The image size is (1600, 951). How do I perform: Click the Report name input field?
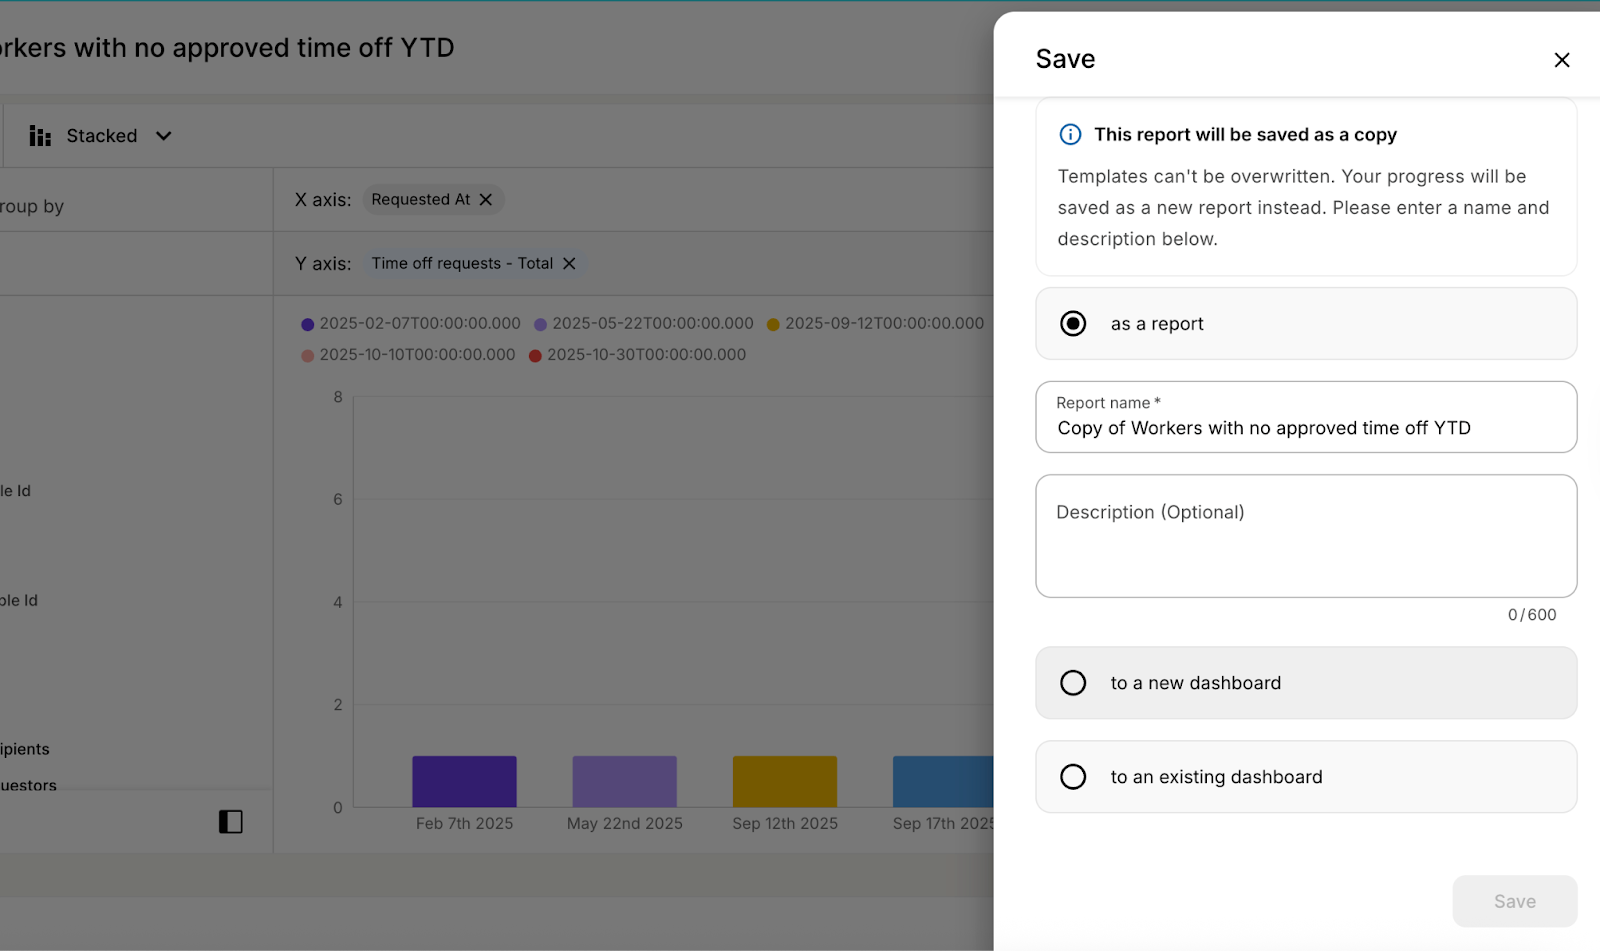tap(1305, 428)
